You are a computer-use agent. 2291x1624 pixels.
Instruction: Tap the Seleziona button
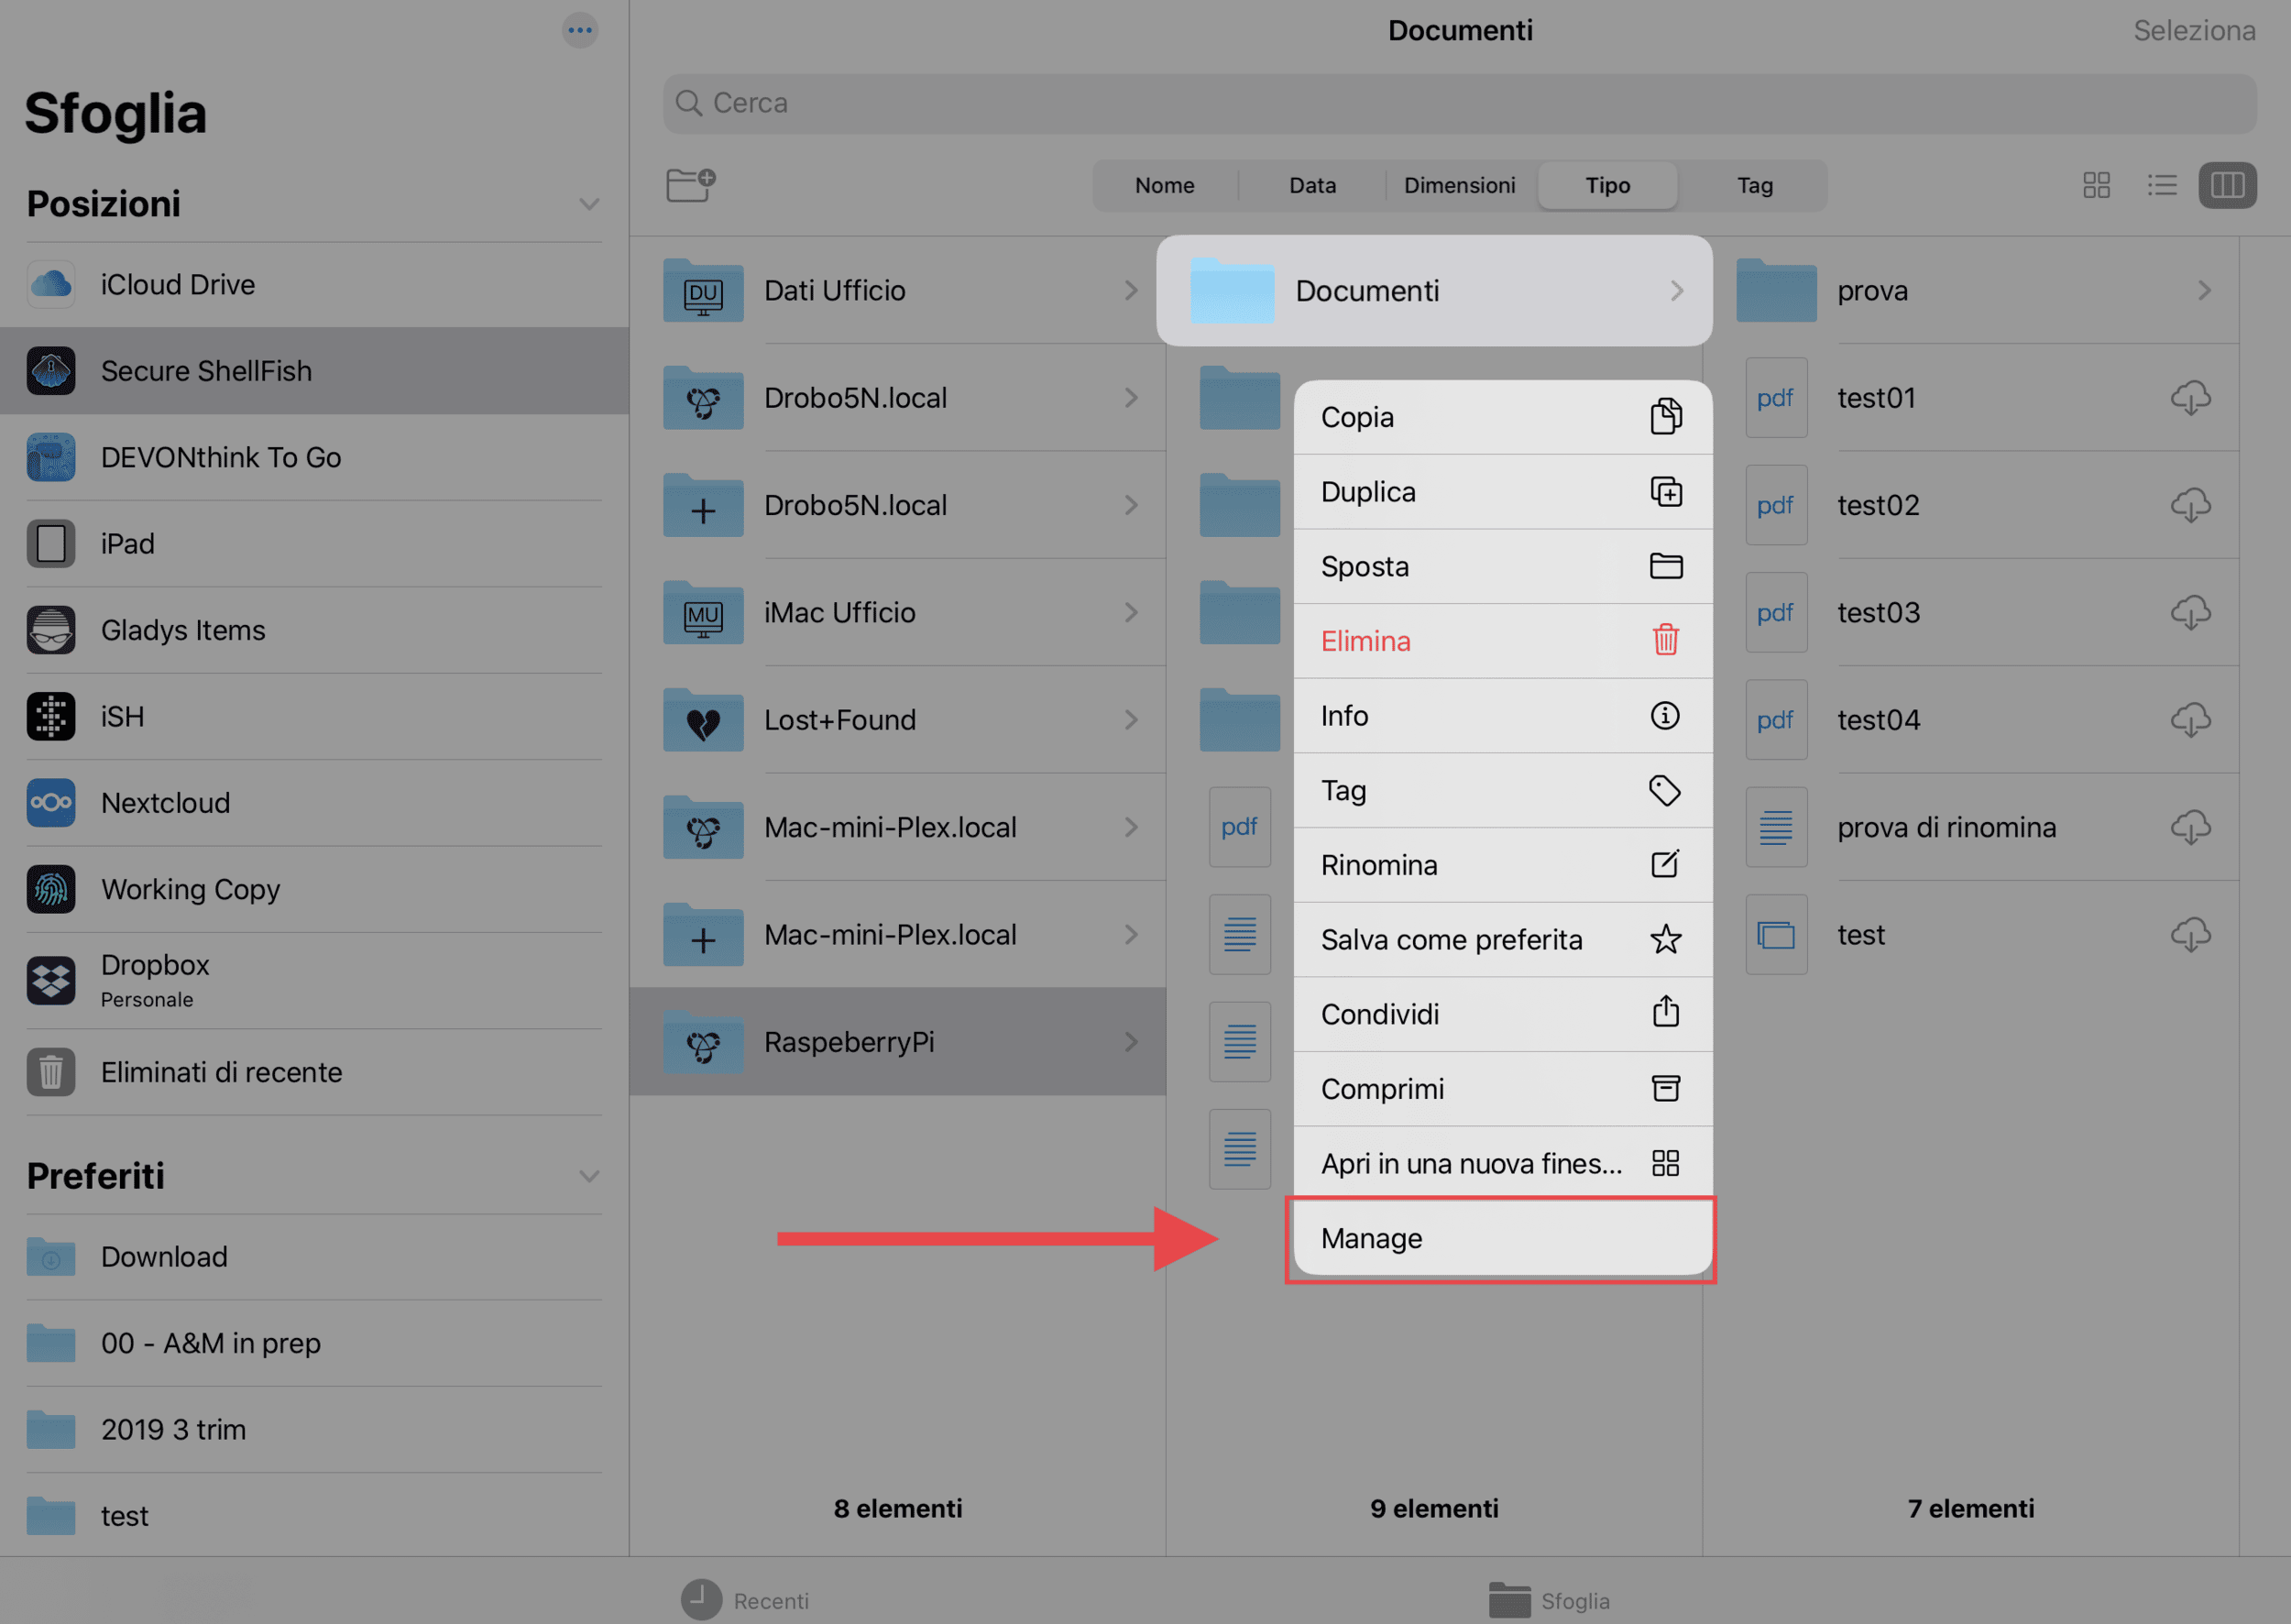2194,31
